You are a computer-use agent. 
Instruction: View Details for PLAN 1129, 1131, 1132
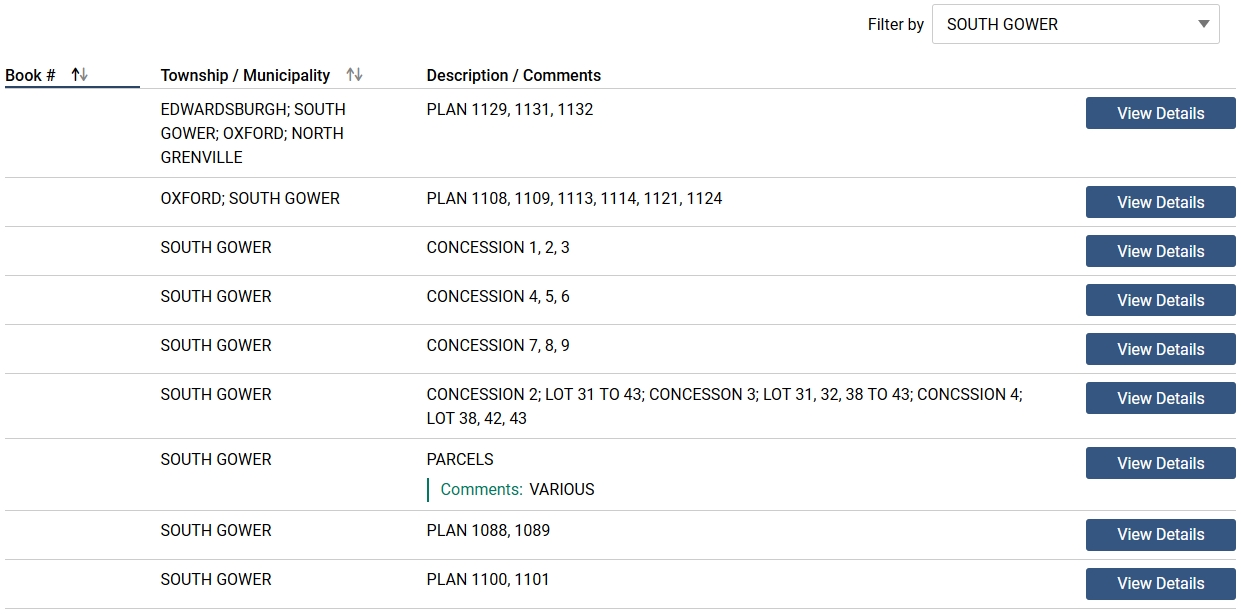[1160, 113]
